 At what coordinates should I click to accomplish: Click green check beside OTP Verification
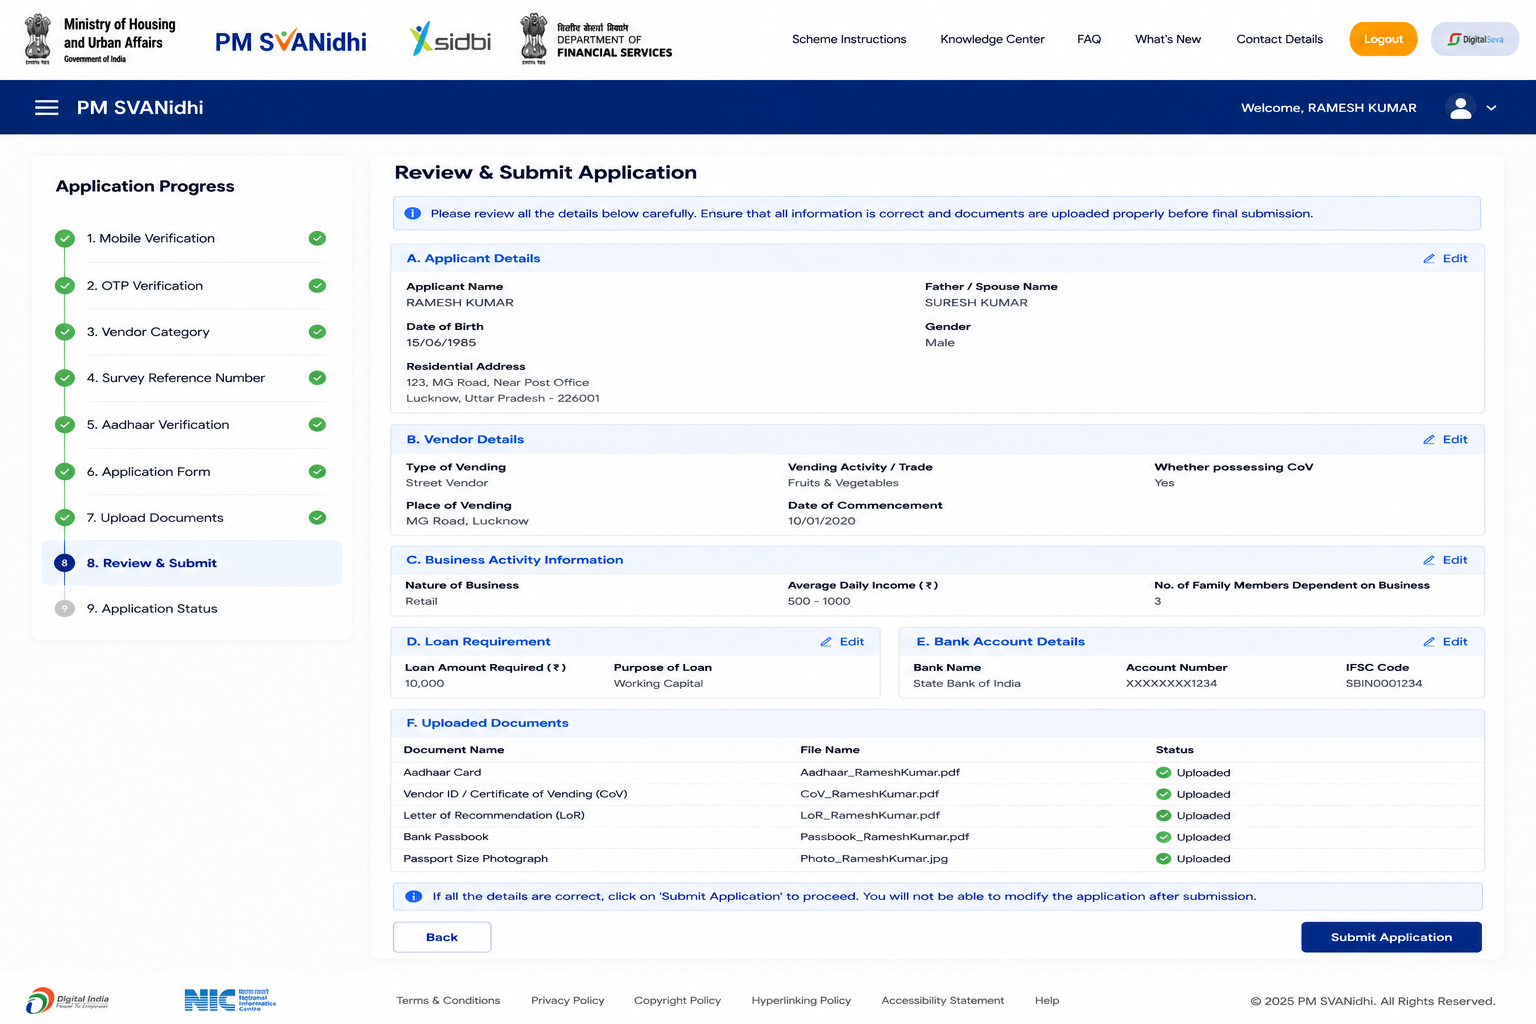tap(317, 286)
